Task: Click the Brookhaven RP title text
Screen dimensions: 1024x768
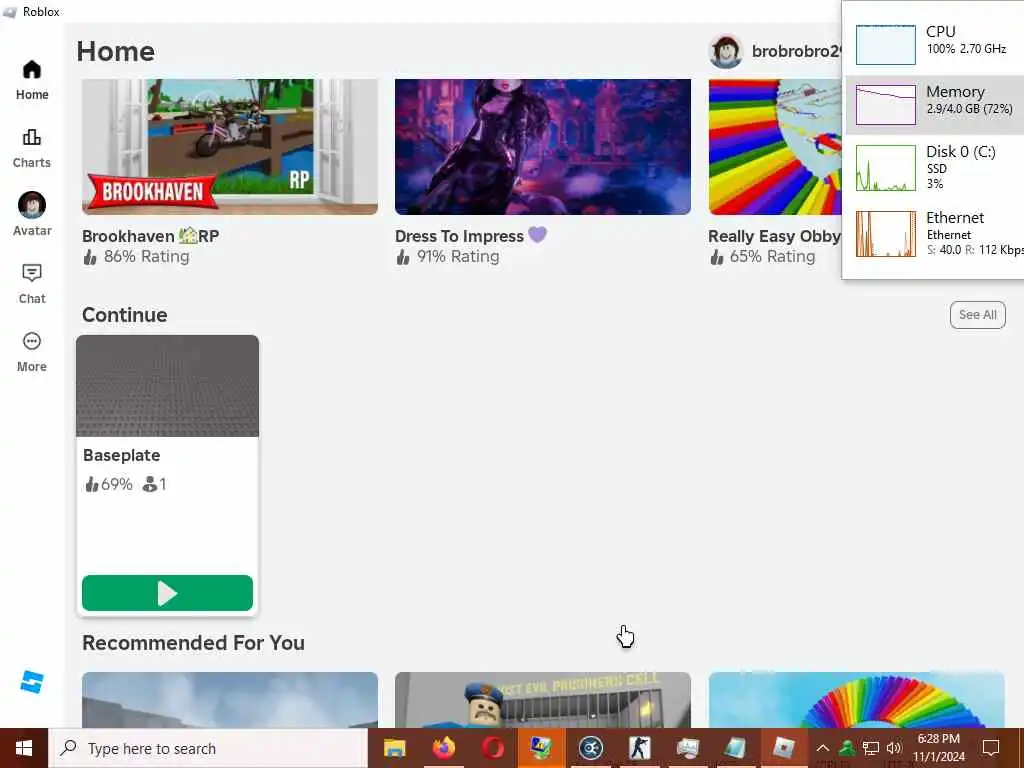Action: 150,236
